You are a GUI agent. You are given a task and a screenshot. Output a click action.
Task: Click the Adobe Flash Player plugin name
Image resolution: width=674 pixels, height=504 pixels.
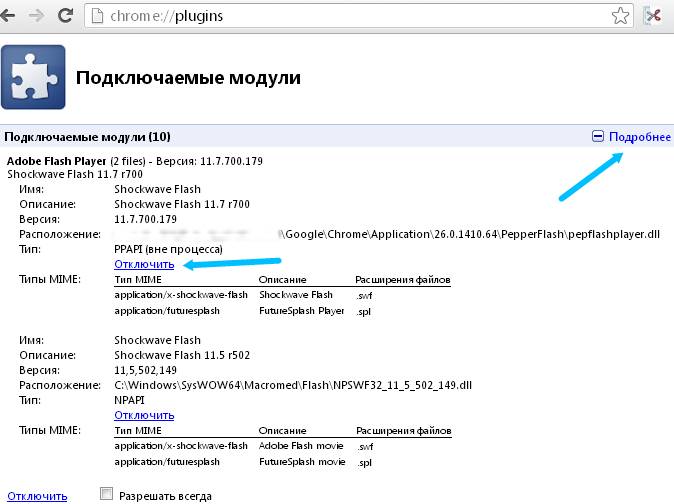56,160
